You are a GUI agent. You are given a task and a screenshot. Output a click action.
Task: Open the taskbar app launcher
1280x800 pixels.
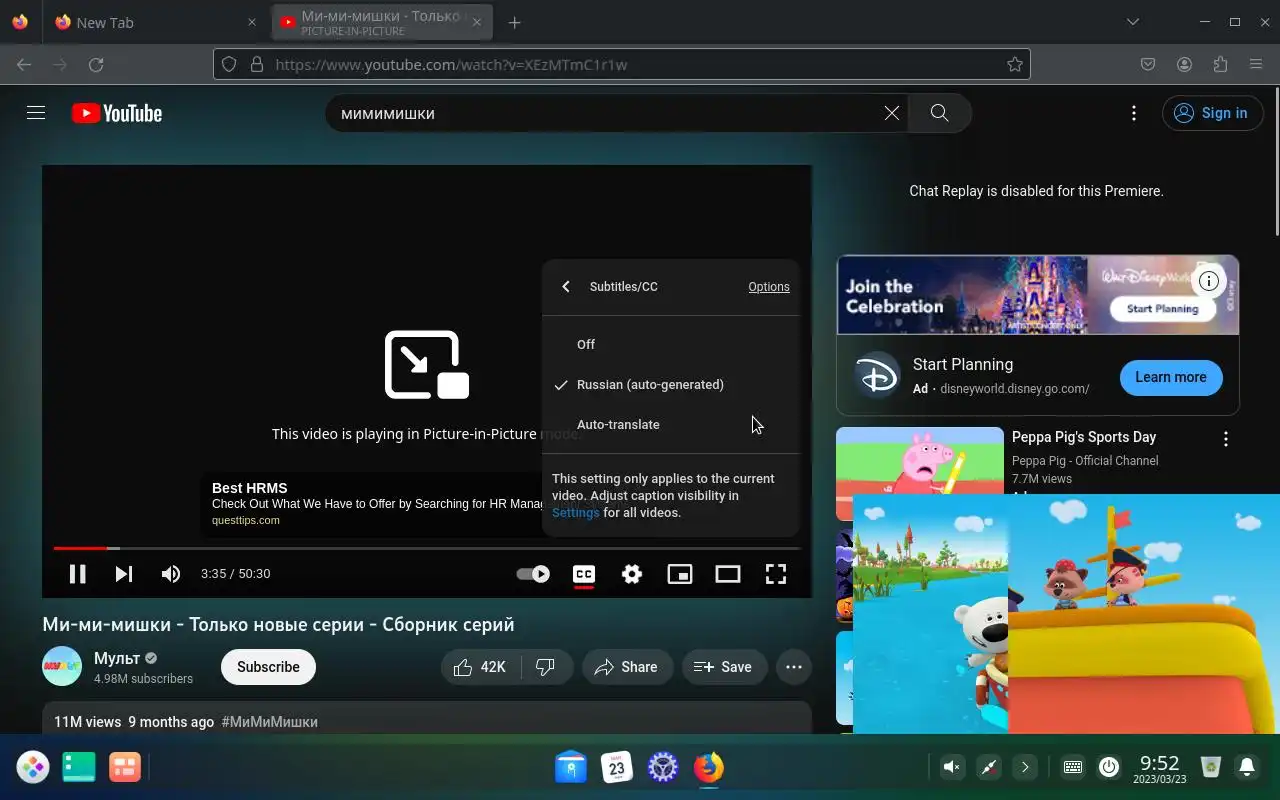(33, 767)
